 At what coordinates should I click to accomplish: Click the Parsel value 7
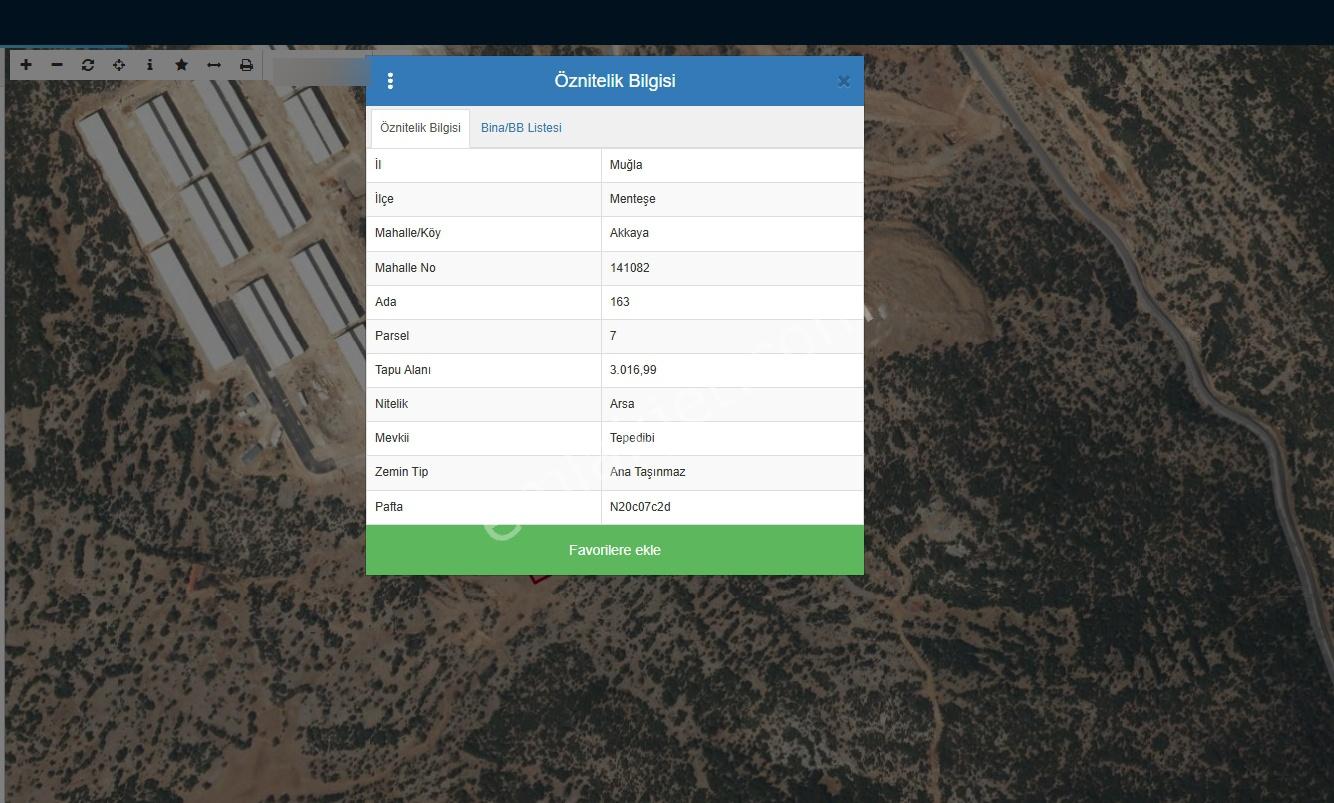pyautogui.click(x=613, y=336)
